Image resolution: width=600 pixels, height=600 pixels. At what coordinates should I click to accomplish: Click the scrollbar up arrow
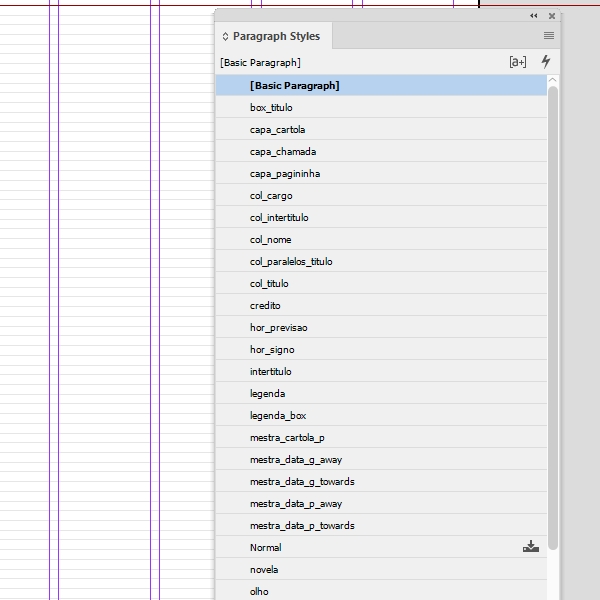tap(553, 80)
